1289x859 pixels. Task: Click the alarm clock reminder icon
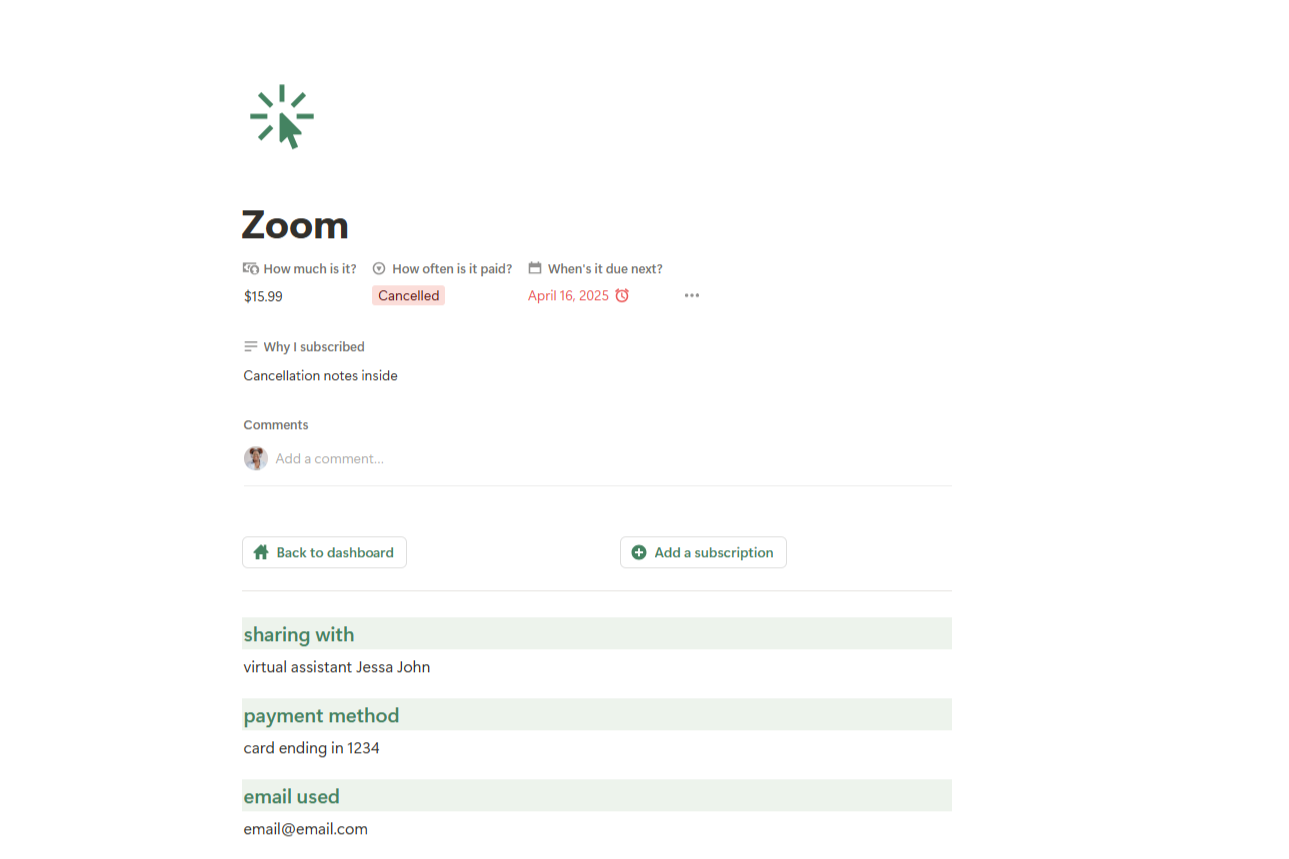pyautogui.click(x=622, y=296)
